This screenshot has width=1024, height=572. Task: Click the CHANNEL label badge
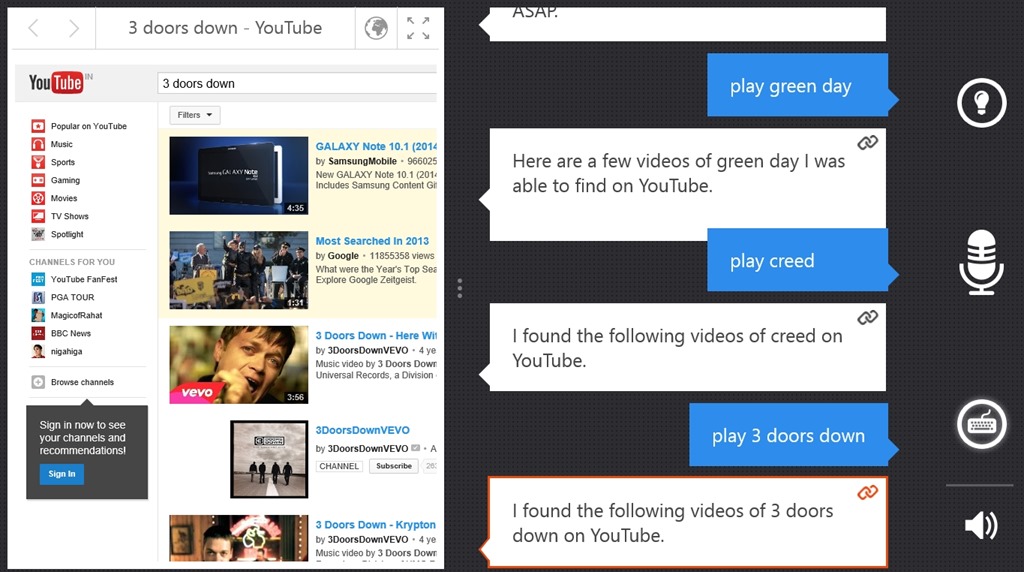(339, 466)
